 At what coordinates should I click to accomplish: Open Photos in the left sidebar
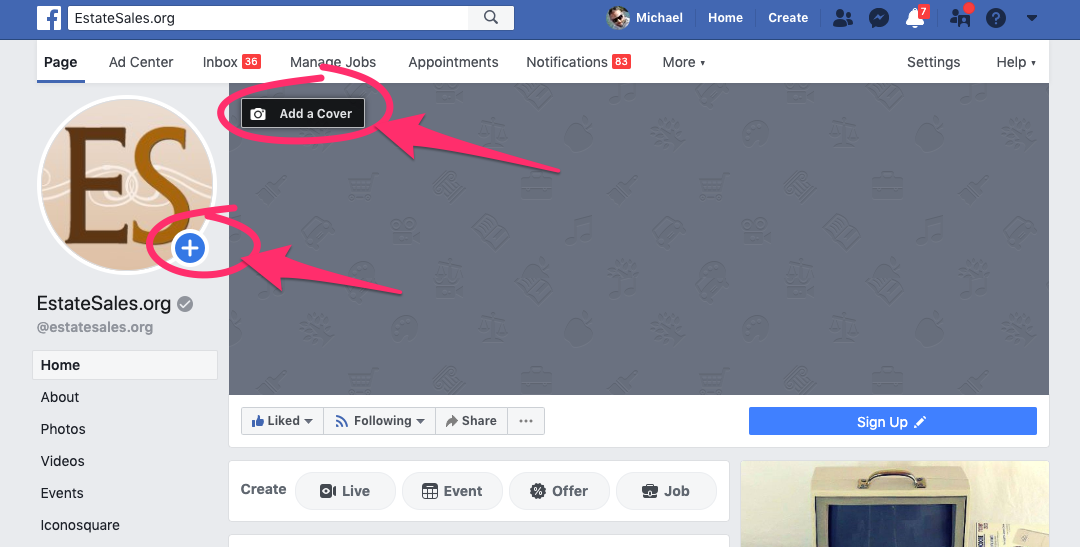point(63,429)
